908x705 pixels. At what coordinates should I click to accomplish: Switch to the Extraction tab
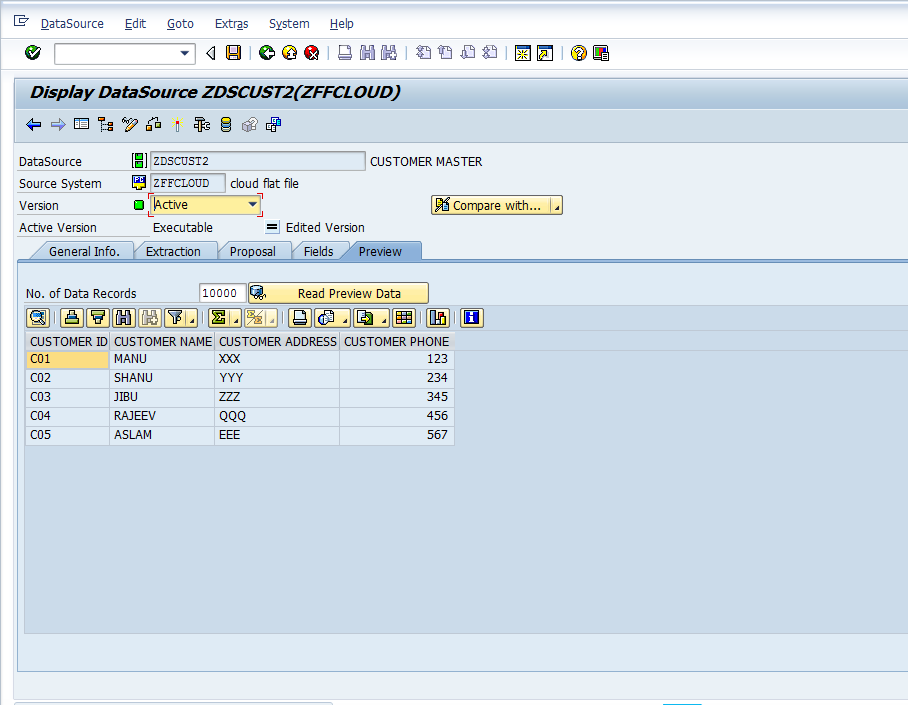[177, 251]
